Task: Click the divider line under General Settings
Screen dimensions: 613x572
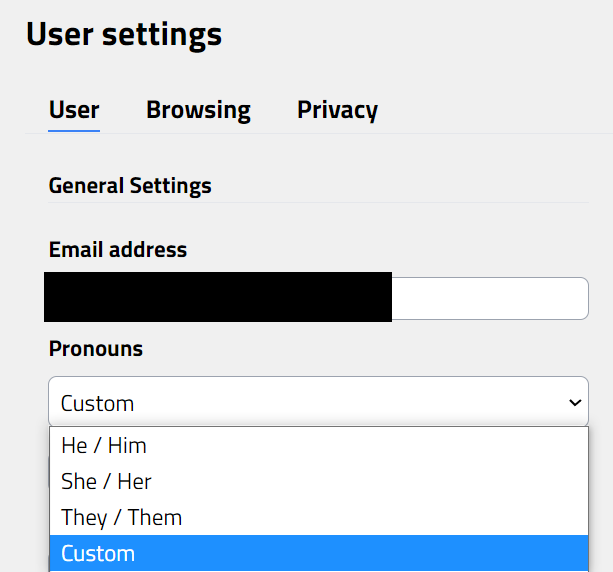Action: [x=318, y=203]
